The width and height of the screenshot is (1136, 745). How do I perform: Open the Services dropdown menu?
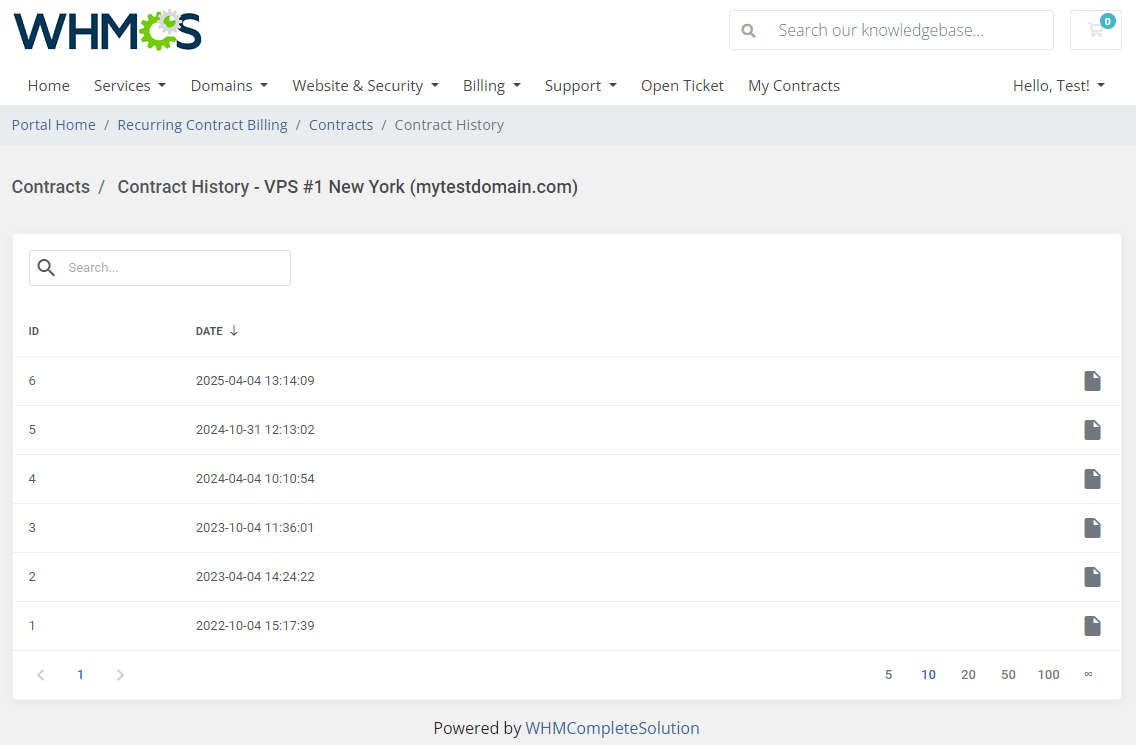(x=129, y=85)
